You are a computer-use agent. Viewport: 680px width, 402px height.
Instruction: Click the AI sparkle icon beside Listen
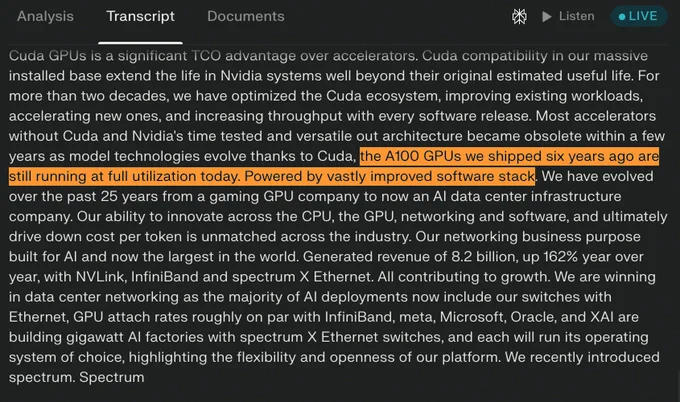point(519,16)
